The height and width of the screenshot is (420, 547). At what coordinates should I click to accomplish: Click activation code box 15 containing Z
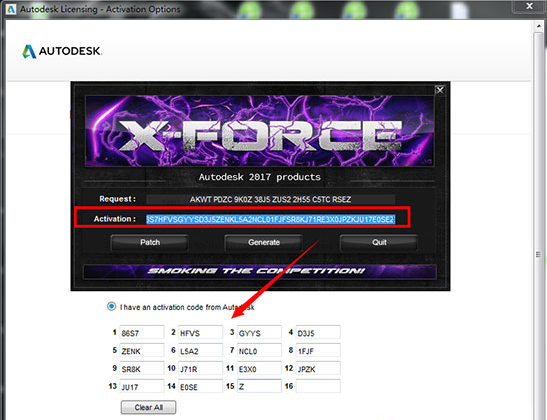(259, 387)
